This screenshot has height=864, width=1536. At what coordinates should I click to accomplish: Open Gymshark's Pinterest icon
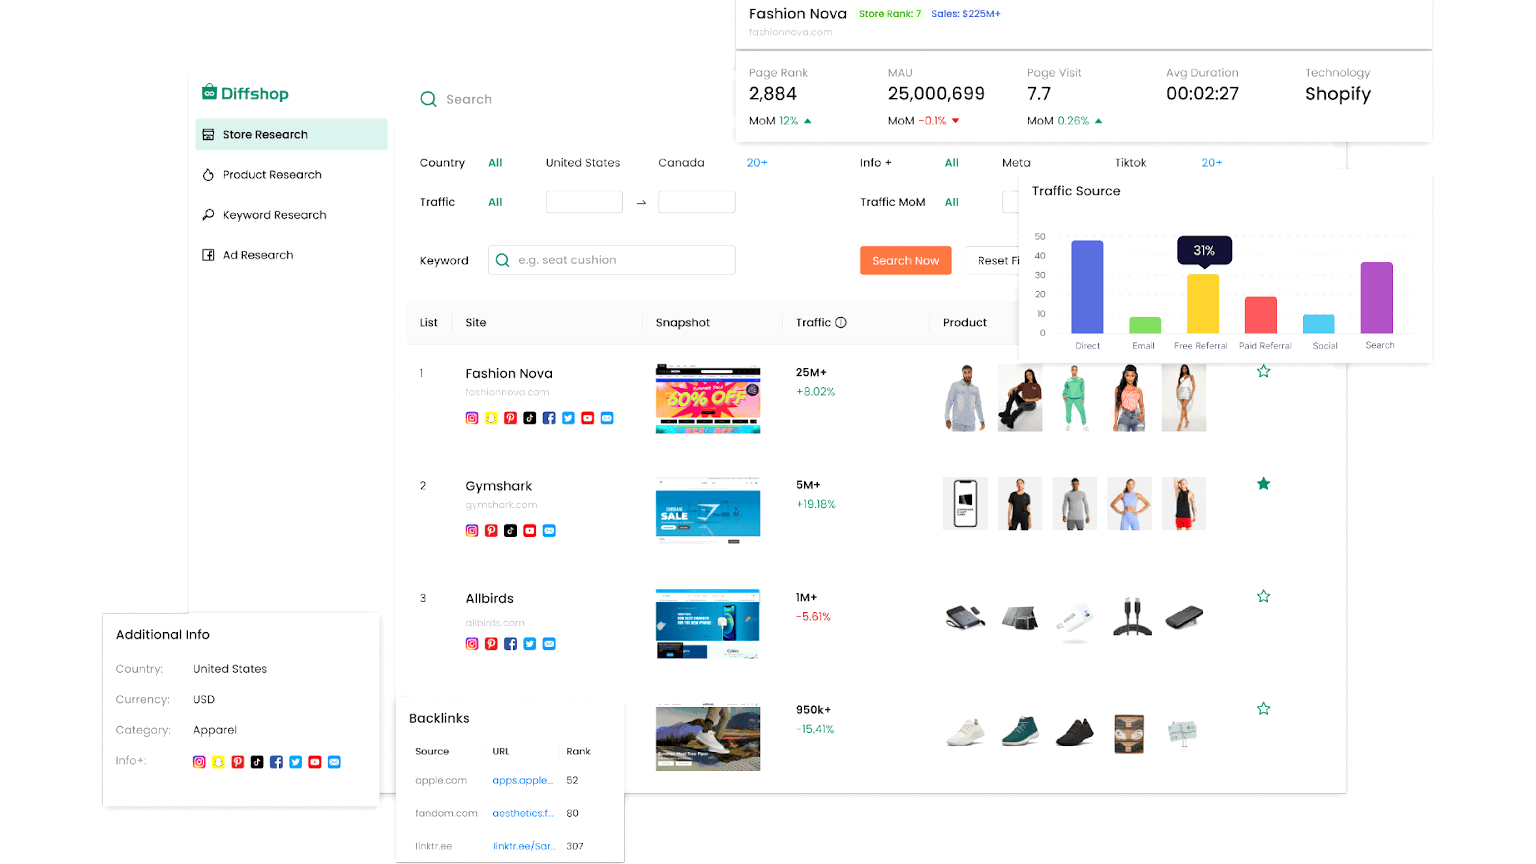(491, 531)
